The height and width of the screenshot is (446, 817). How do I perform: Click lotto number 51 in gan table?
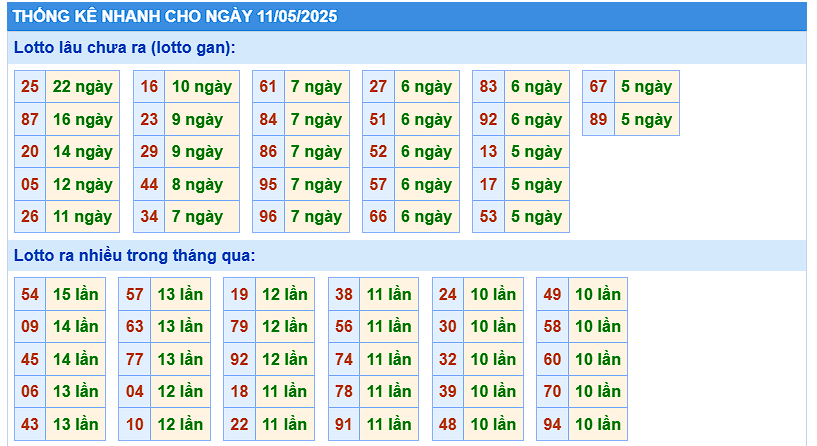(378, 119)
